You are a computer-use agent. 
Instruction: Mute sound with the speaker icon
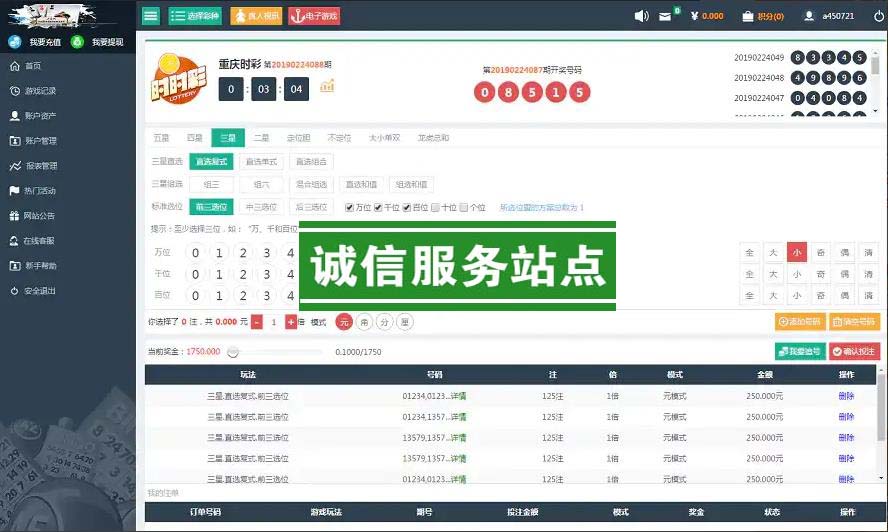pos(642,16)
